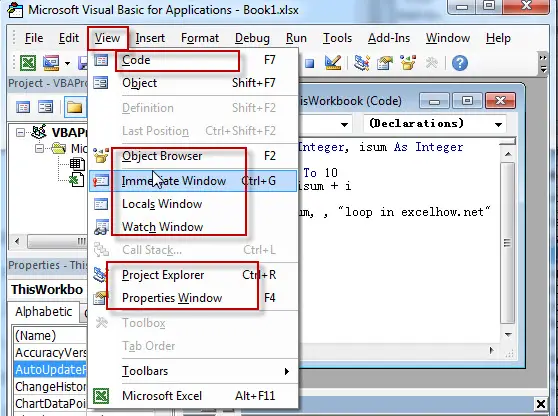The image size is (558, 416).
Task: Select the ChangeHistor property row
Action: pyautogui.click(x=50, y=386)
